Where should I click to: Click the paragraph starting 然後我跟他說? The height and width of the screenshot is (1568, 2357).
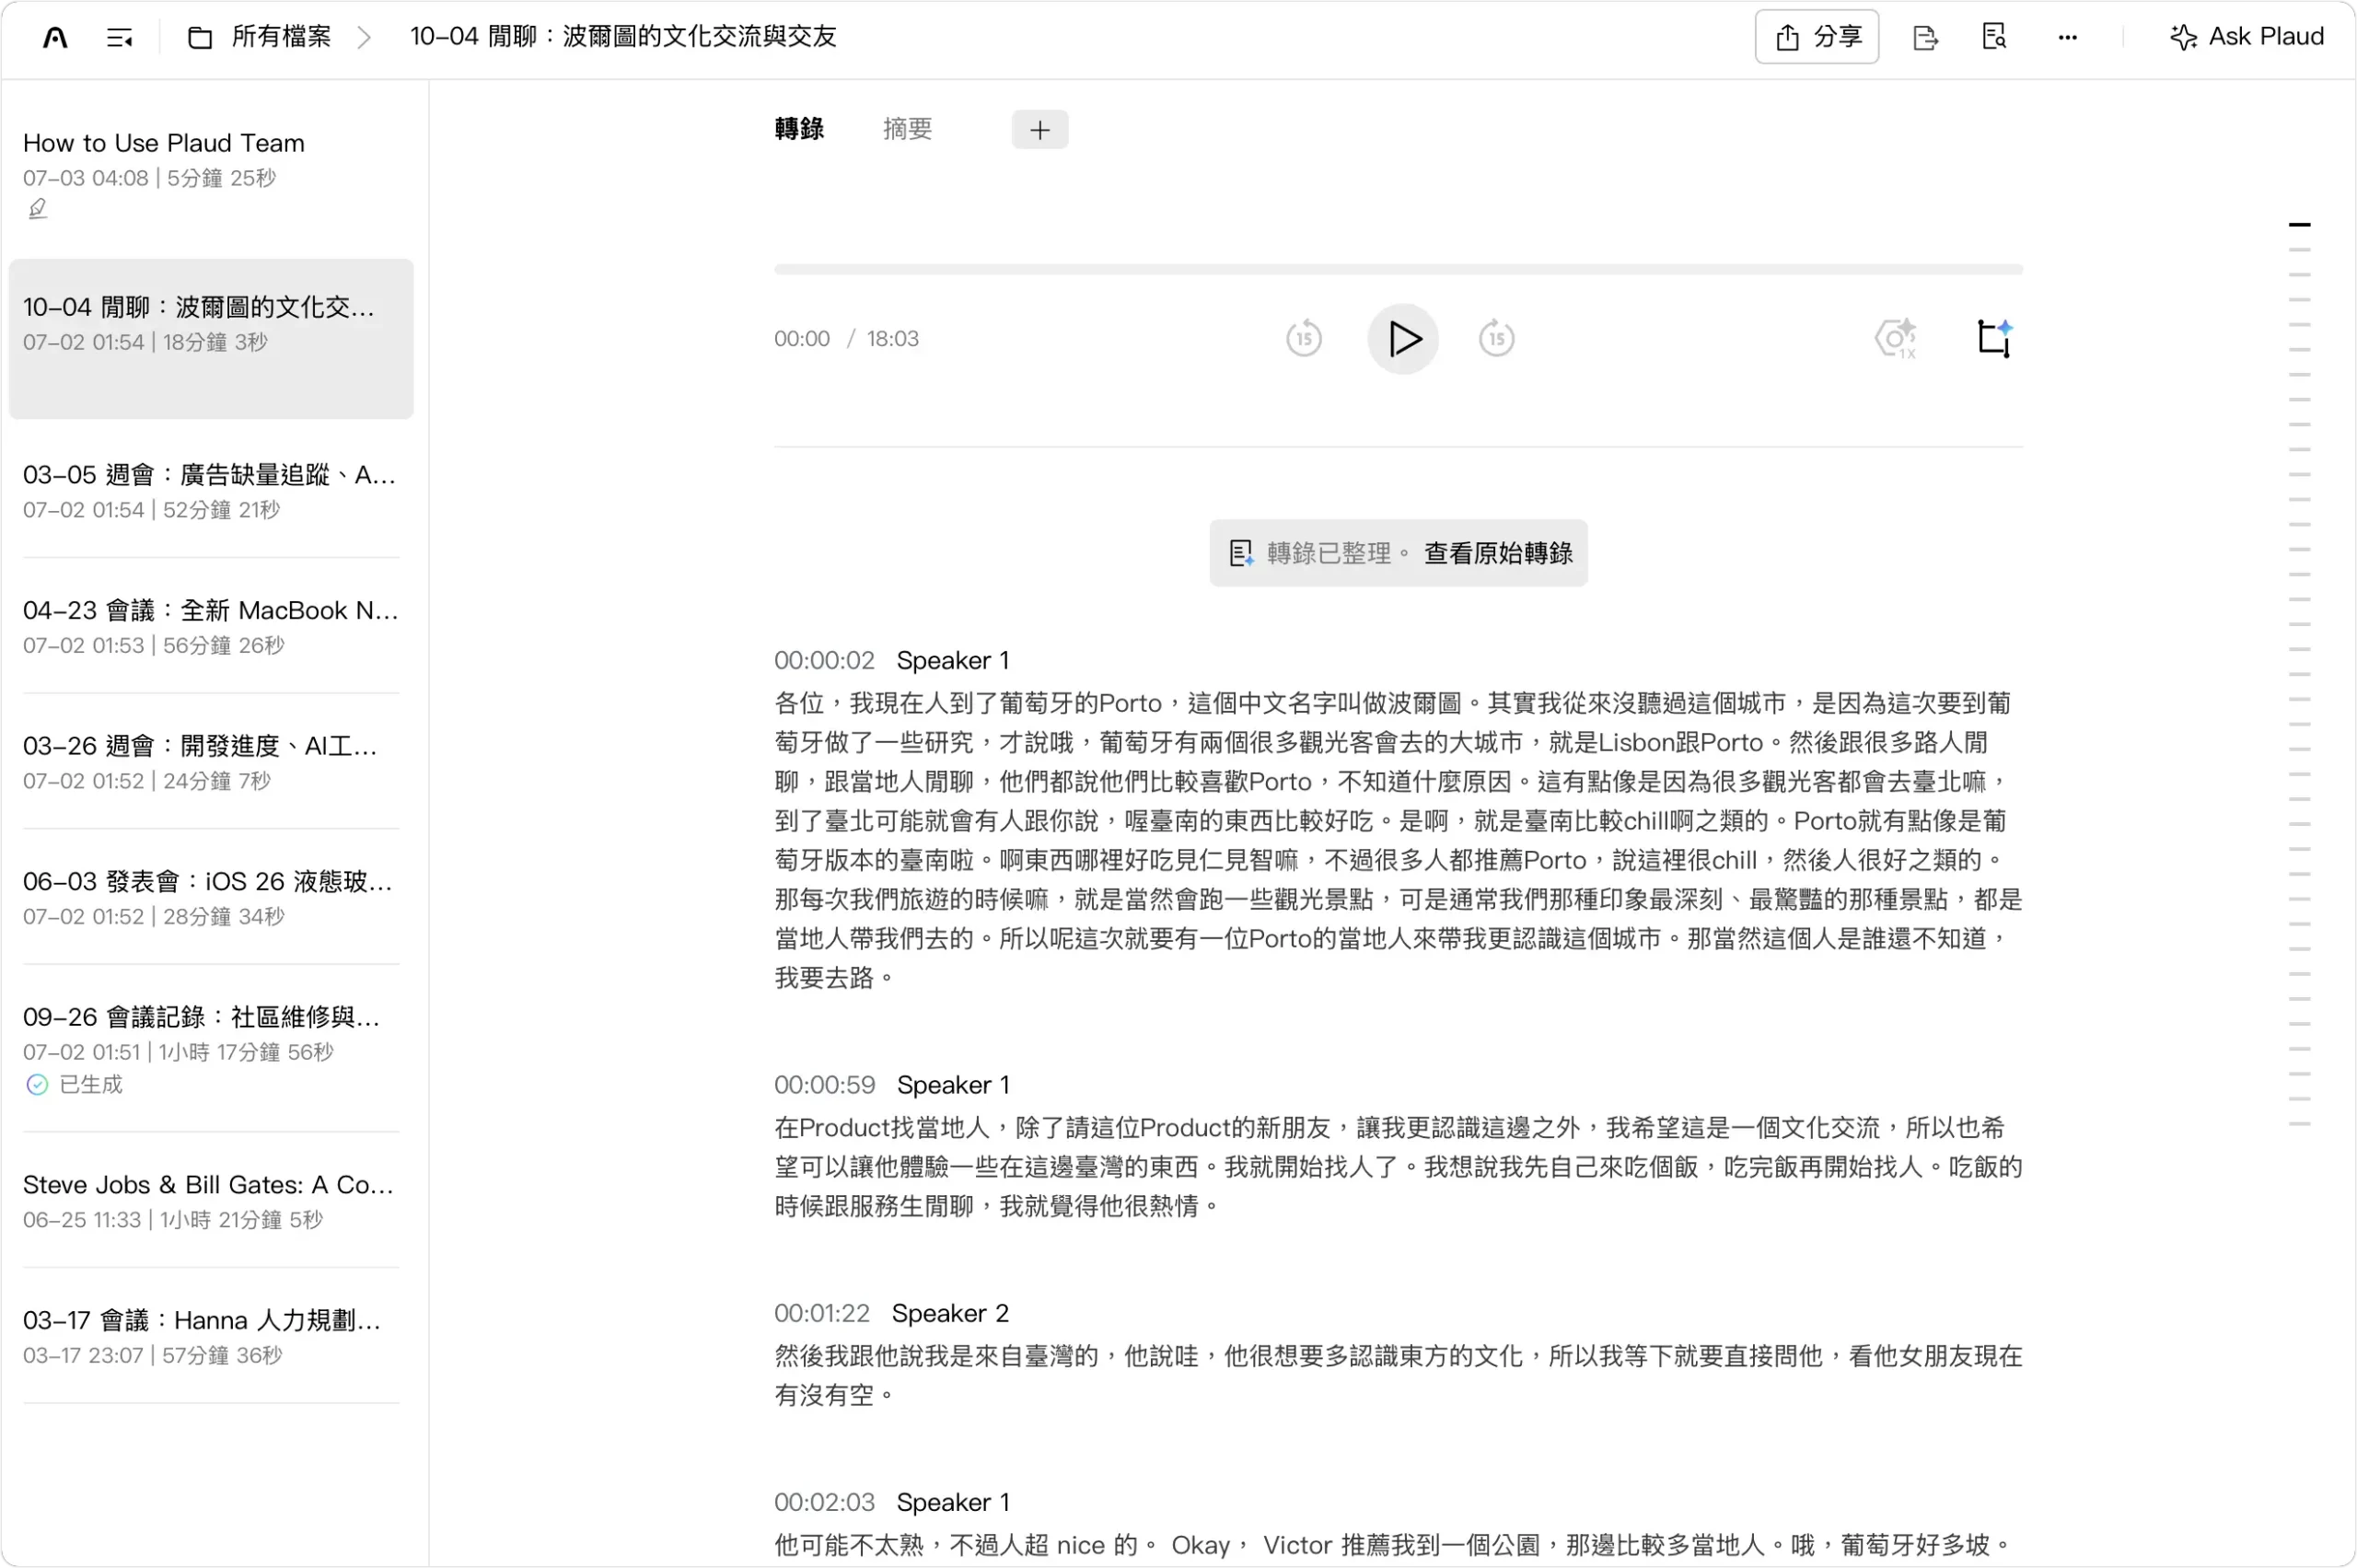coord(1398,1375)
